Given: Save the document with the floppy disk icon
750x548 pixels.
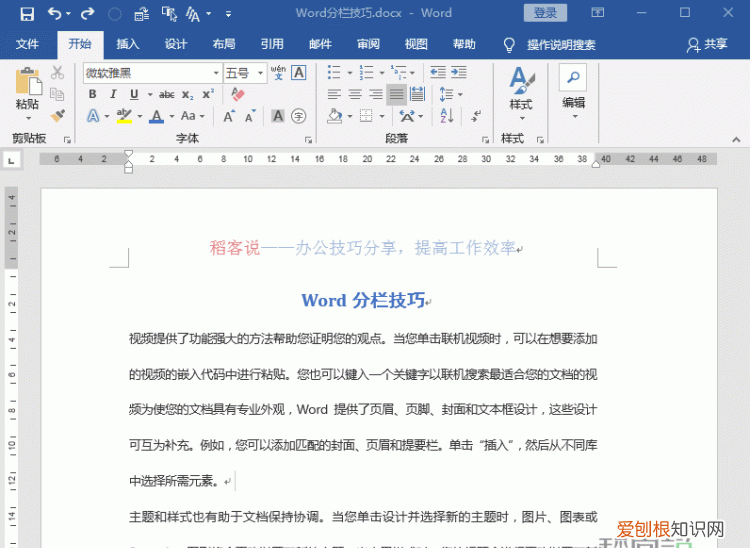Looking at the screenshot, I should [x=27, y=14].
